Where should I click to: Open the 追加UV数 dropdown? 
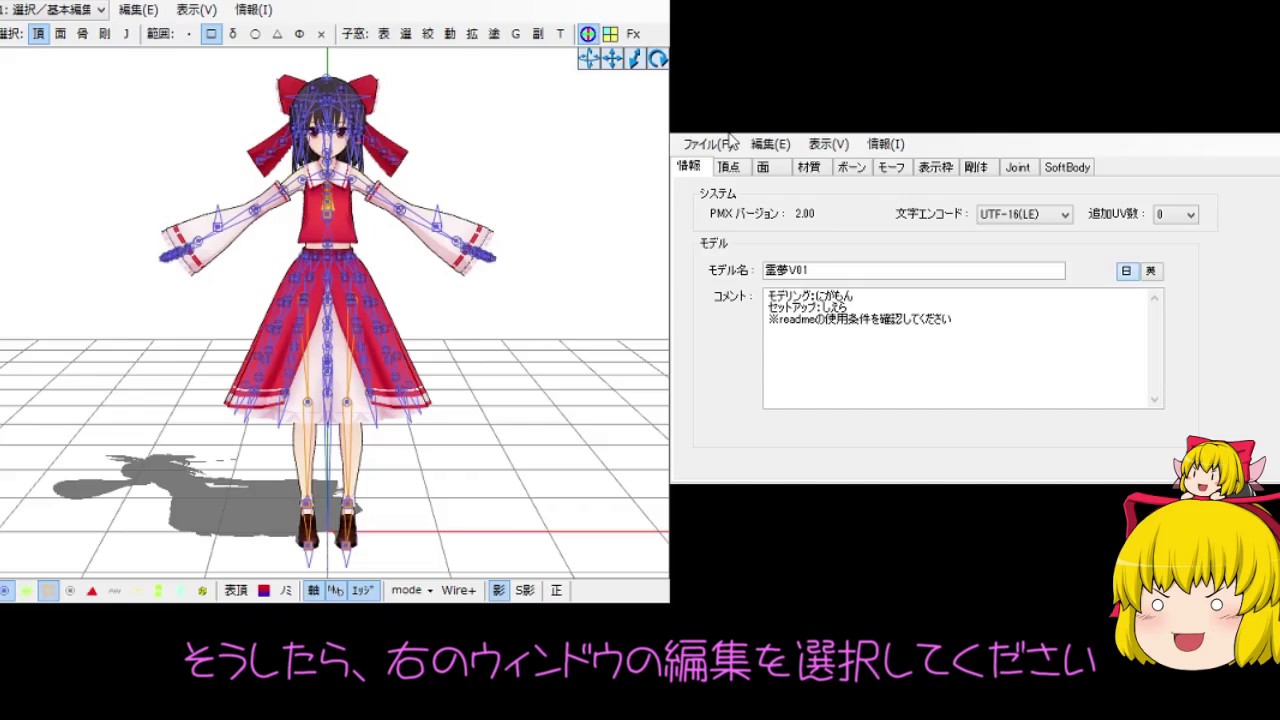tap(1175, 215)
